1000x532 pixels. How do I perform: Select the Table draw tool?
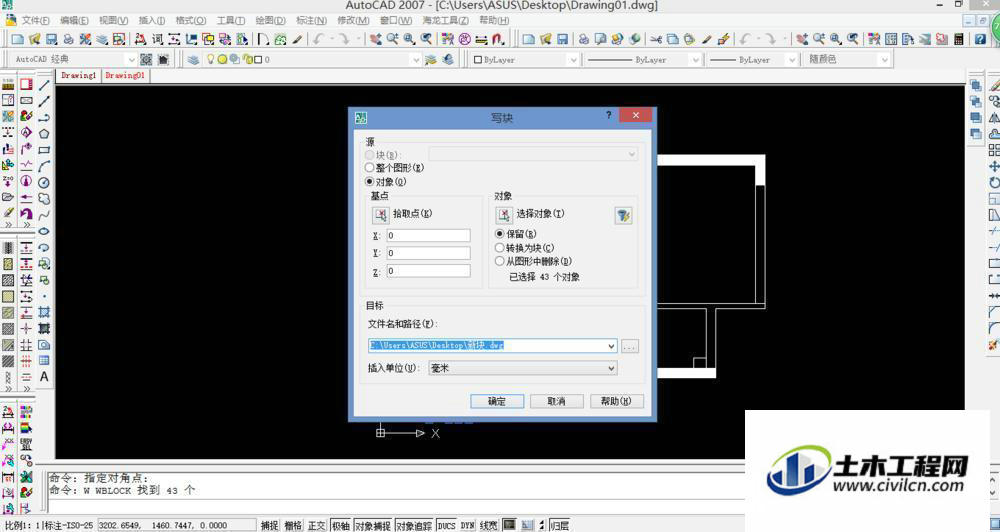(x=44, y=361)
